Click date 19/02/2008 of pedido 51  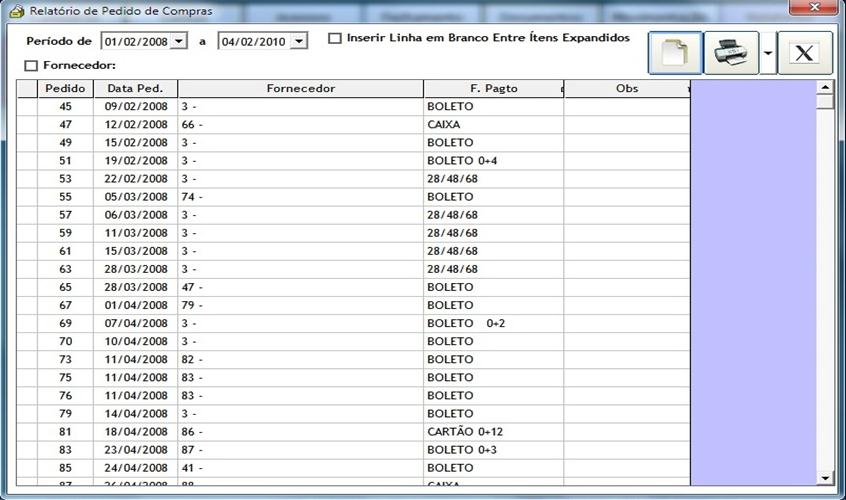[x=135, y=161]
